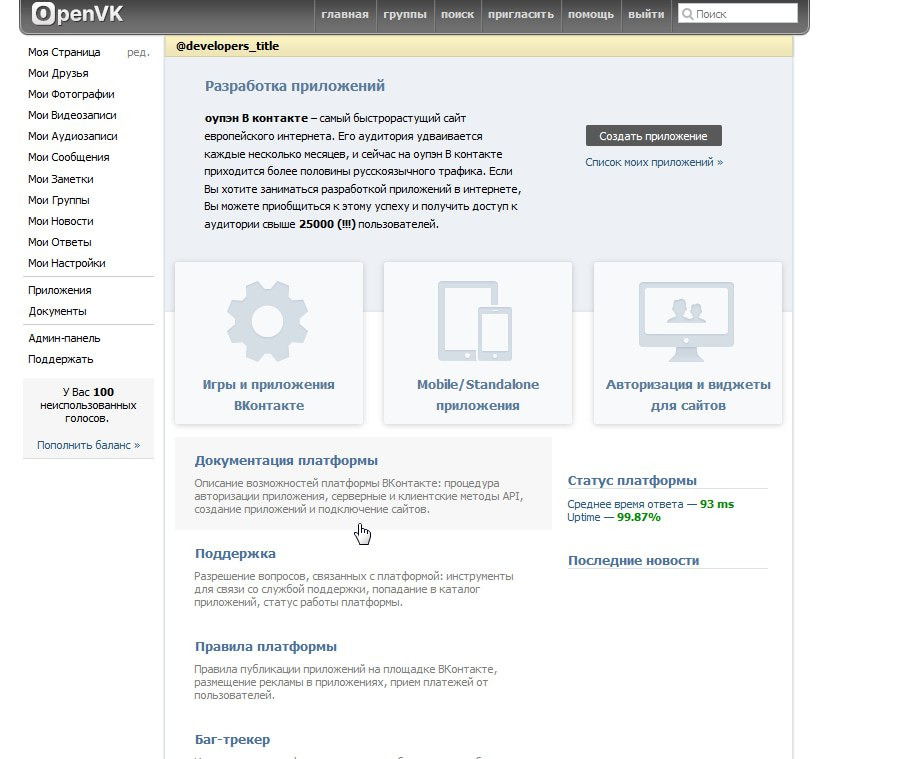This screenshot has height=759, width=910.
Task: Focus the Поиск search field
Action: coord(738,14)
